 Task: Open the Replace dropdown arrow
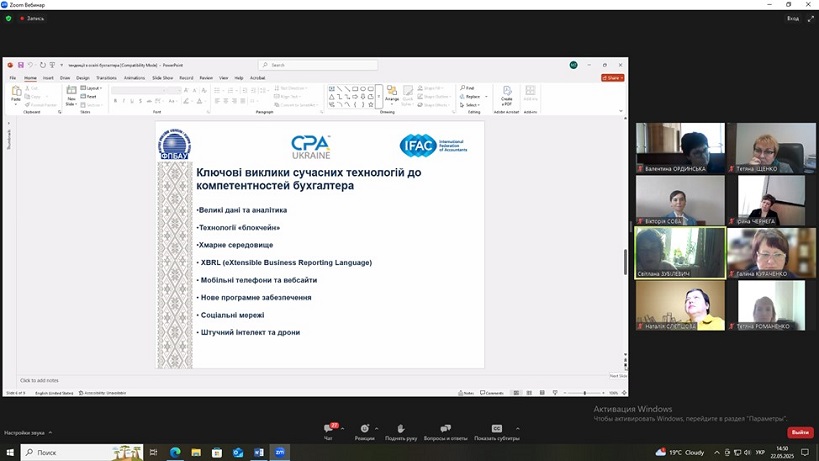pos(486,97)
